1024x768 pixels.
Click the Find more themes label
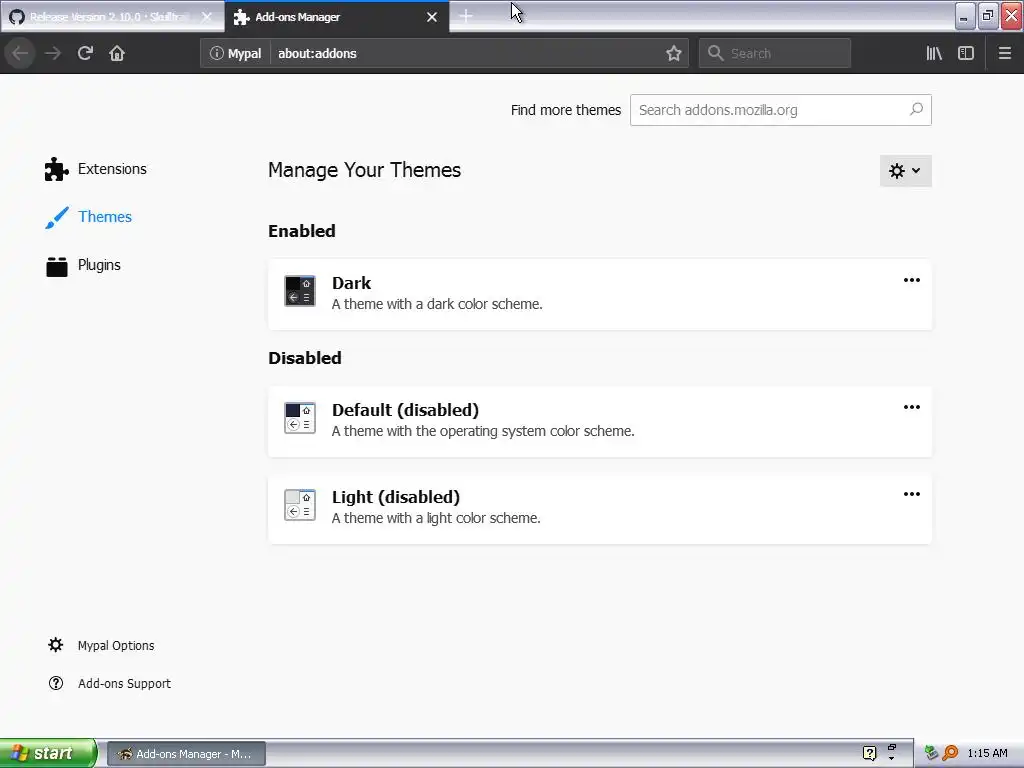(566, 110)
